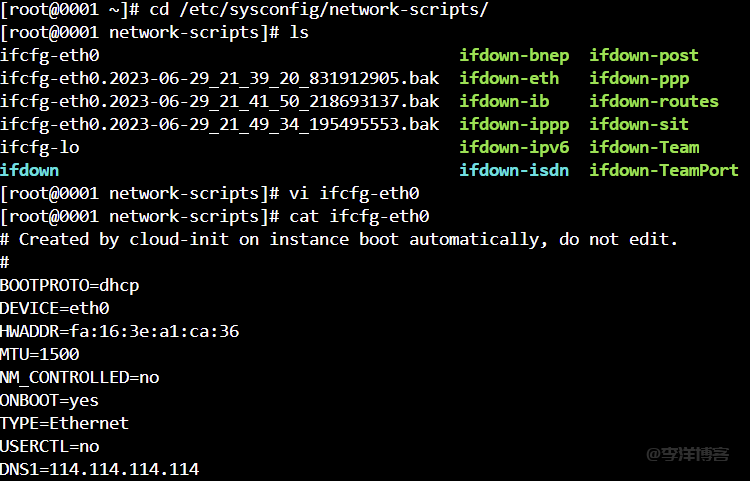750x481 pixels.
Task: Place cursor on BOOTPROTO=dhcp line
Action: [70, 285]
